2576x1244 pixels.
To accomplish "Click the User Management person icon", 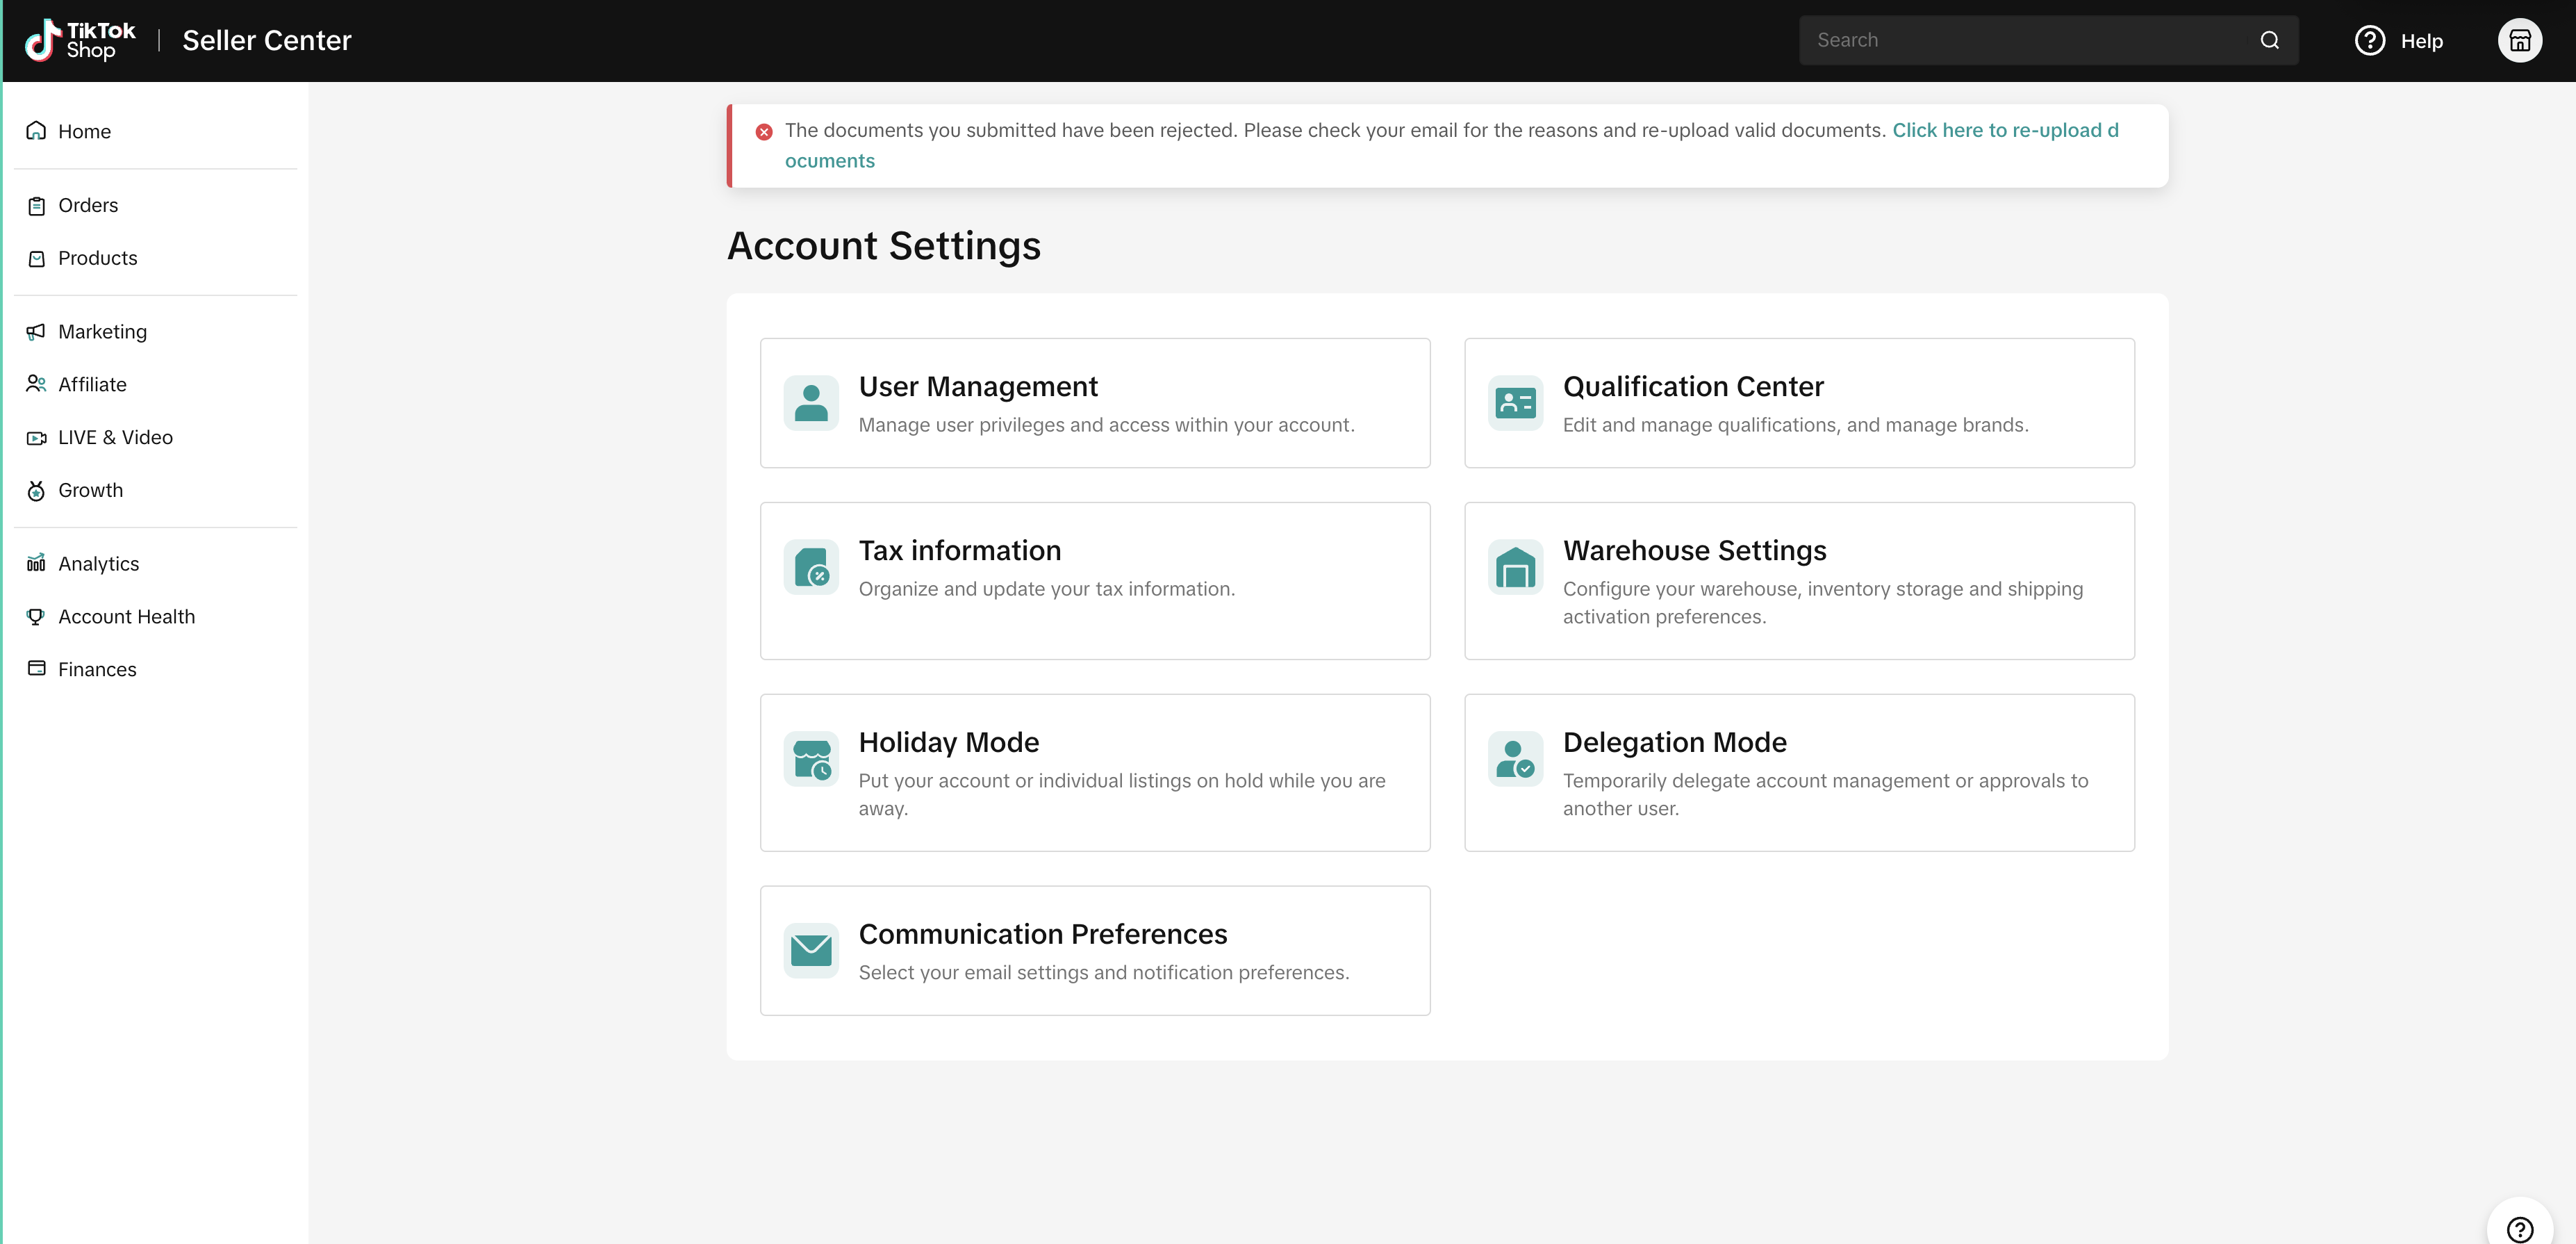I will coord(811,403).
